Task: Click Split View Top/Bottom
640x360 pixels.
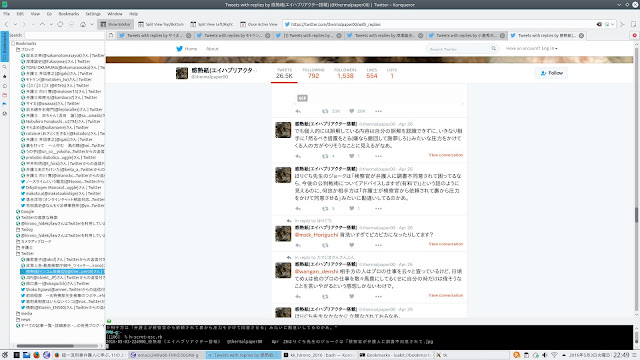Action: pos(161,24)
